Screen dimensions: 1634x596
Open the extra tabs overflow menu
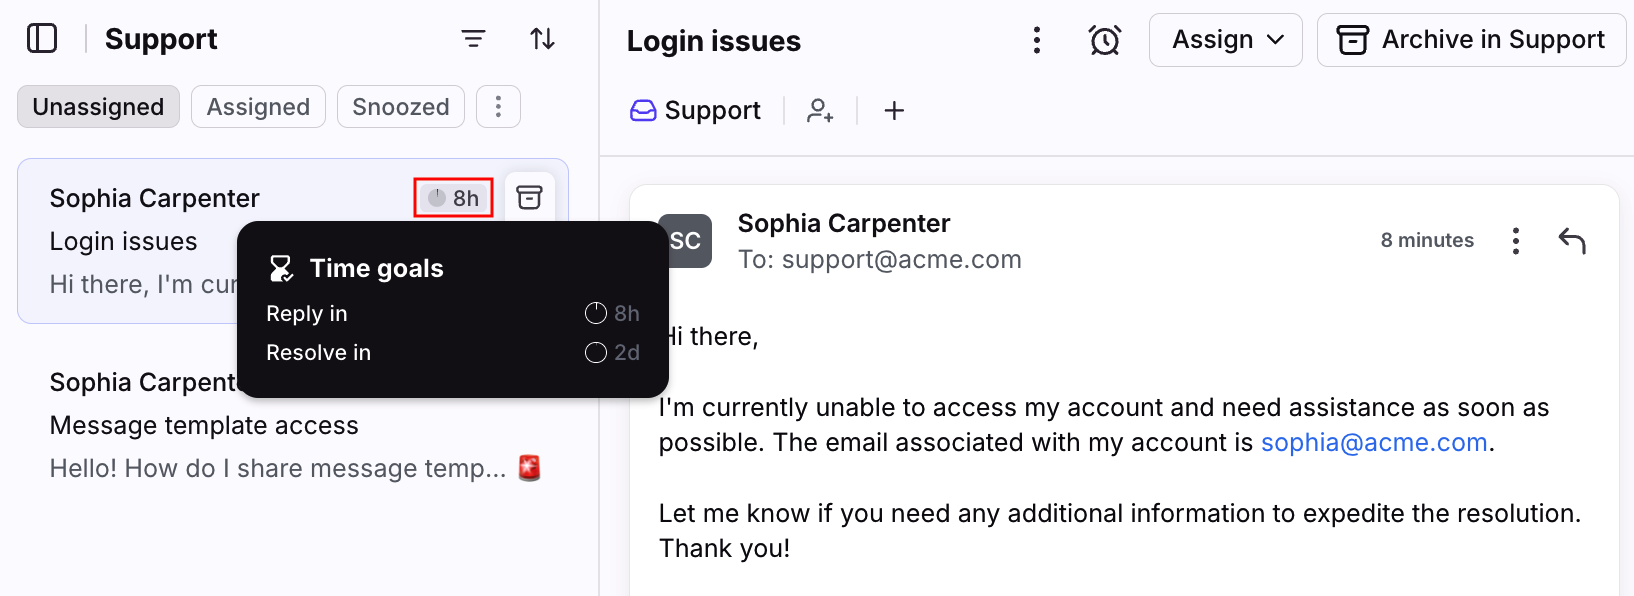[x=498, y=106]
